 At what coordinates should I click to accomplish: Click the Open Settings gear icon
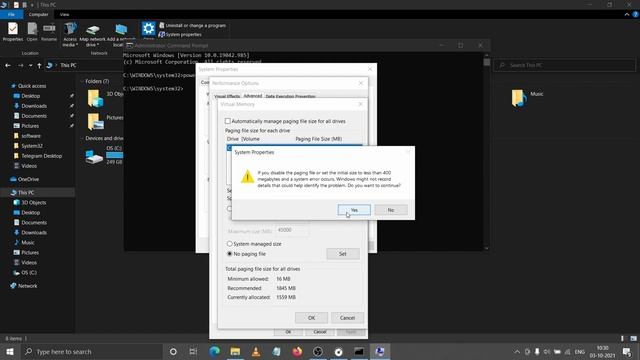149,30
